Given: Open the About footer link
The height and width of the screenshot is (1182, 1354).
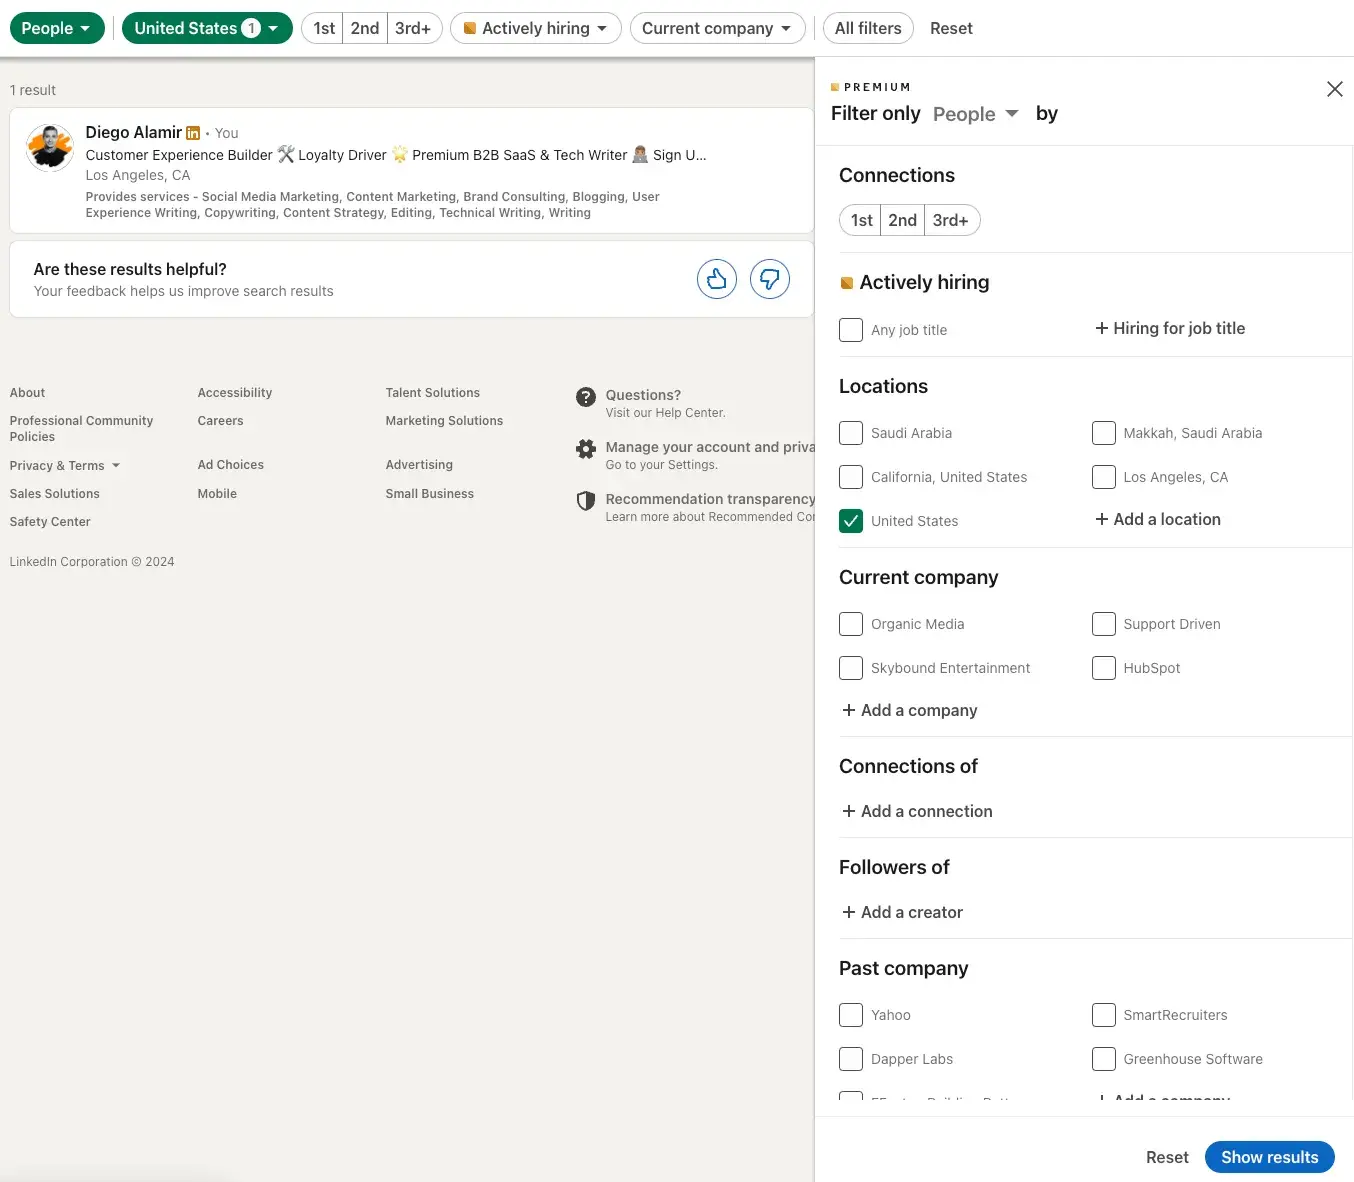Looking at the screenshot, I should tap(27, 393).
